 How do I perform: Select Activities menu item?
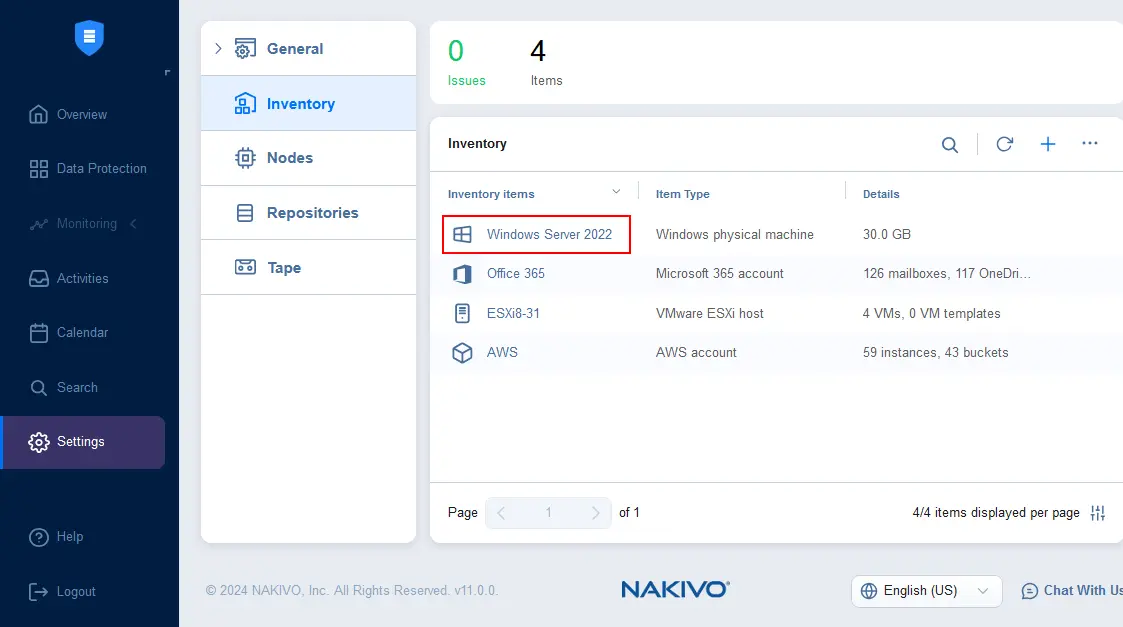82,279
